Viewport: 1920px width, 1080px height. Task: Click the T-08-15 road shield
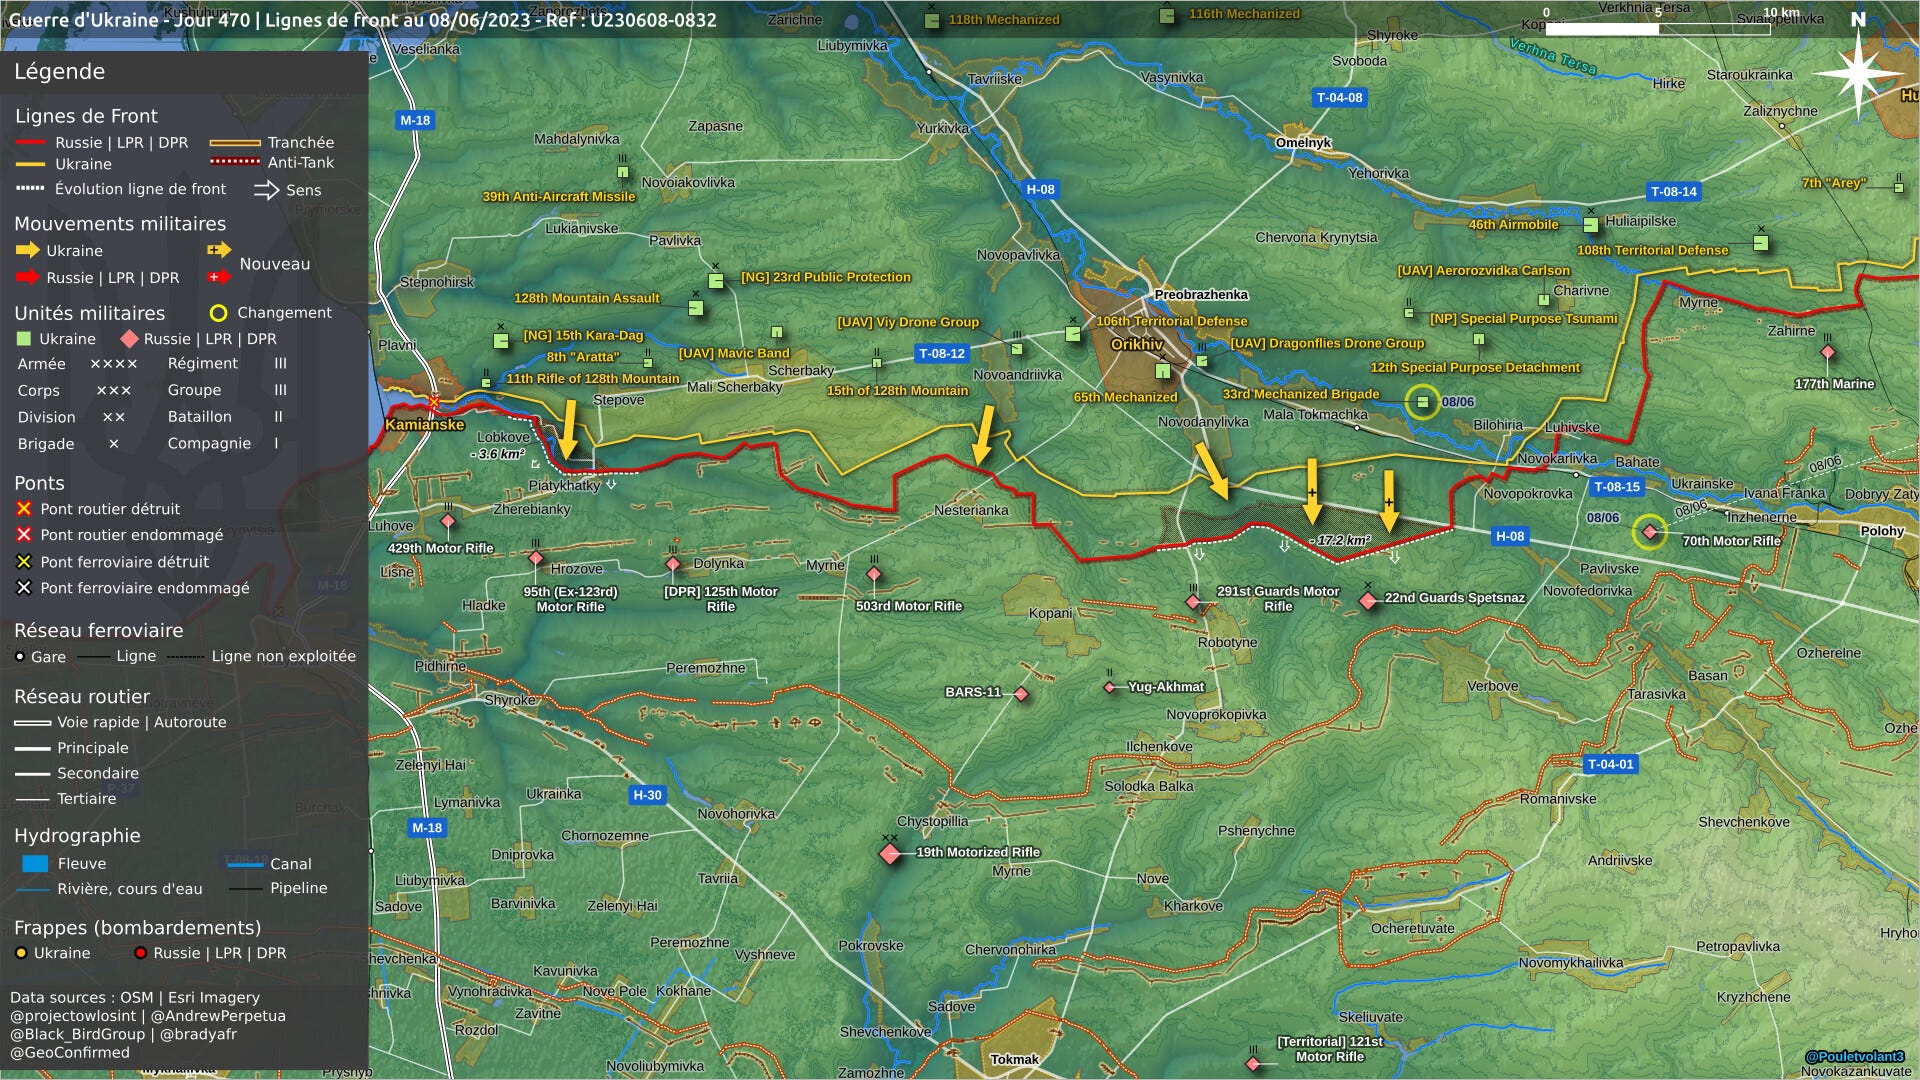(x=1616, y=487)
